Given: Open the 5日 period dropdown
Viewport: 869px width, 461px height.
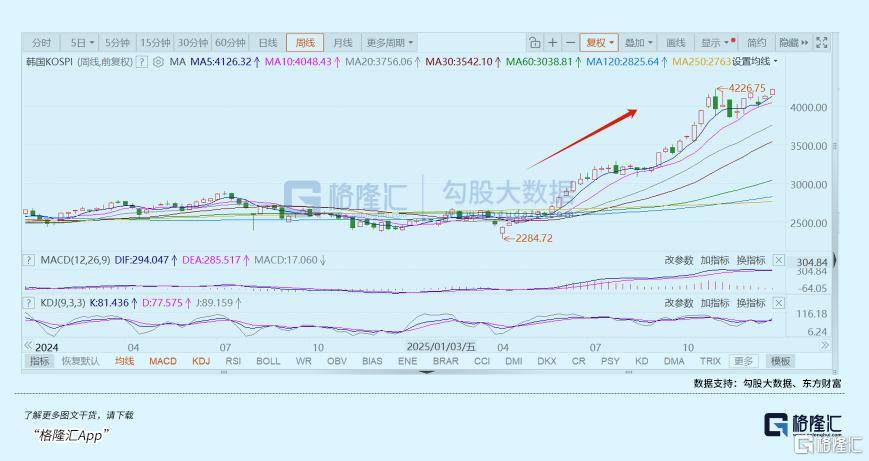Looking at the screenshot, I should (82, 43).
